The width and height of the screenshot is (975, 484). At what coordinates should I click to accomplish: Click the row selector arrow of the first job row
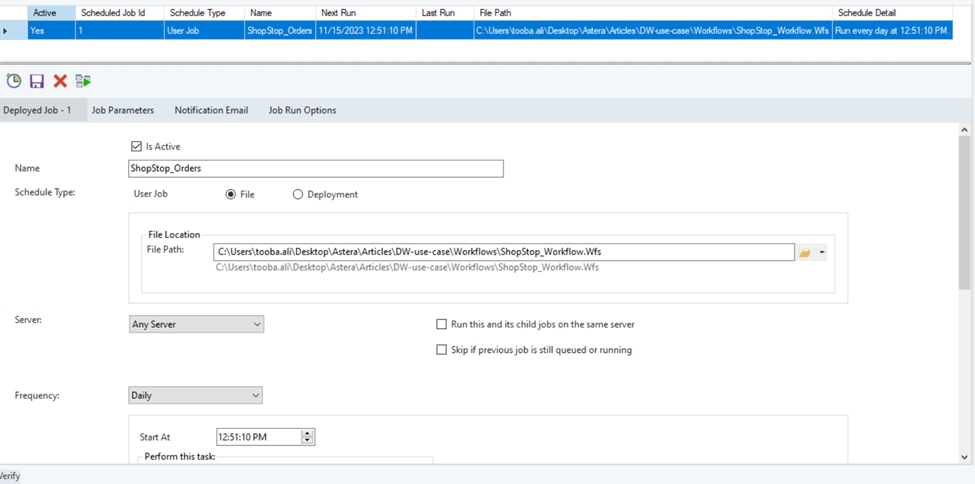pos(6,31)
